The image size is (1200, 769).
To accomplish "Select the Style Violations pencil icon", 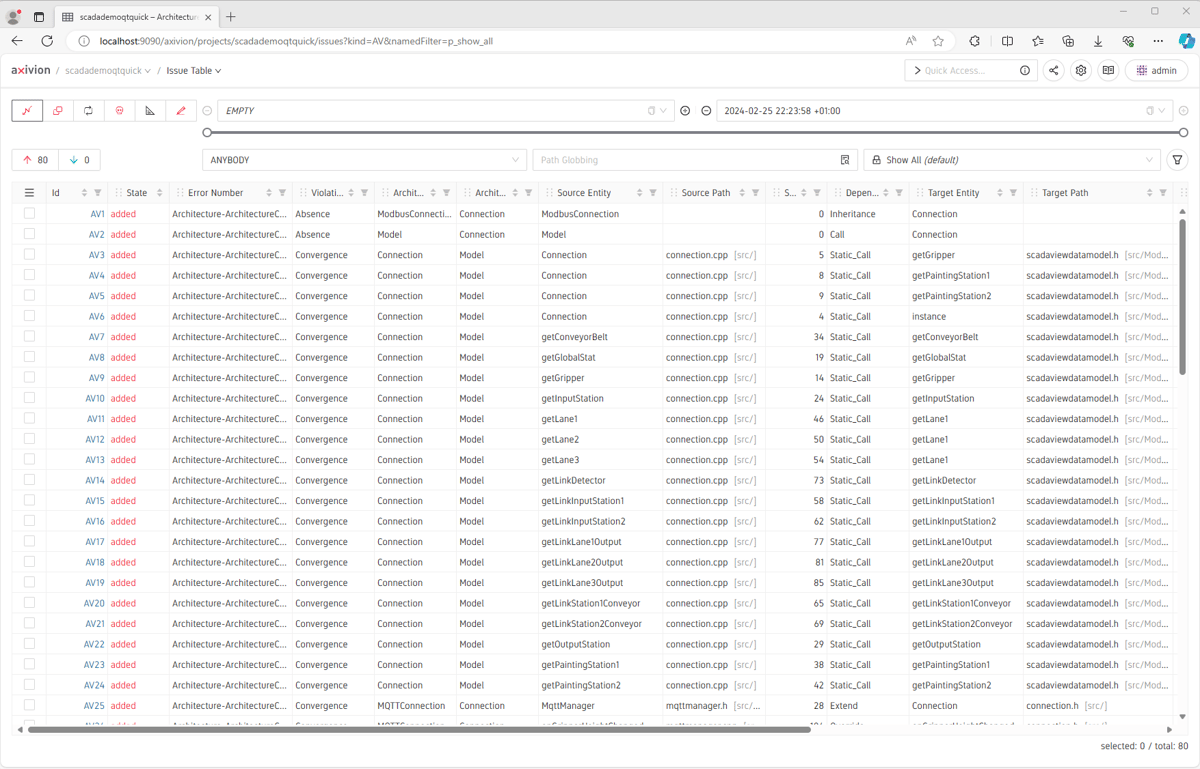I will 181,111.
